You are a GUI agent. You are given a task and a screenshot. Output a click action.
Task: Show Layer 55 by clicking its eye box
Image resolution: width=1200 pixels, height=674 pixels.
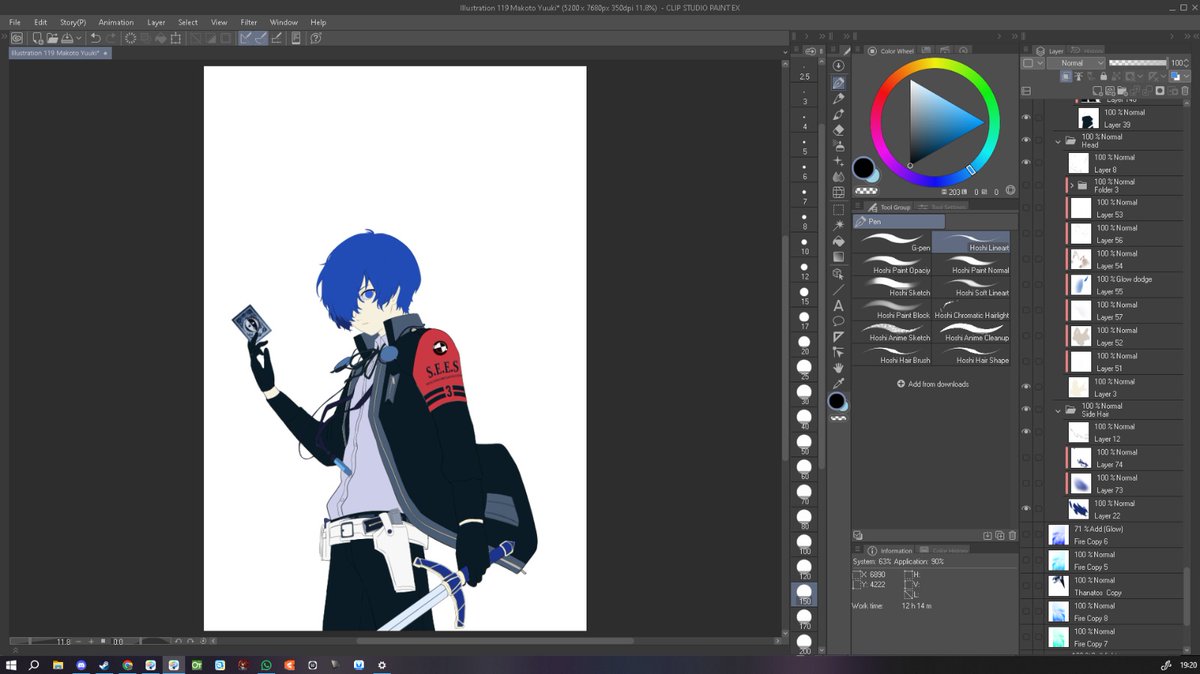(1026, 285)
